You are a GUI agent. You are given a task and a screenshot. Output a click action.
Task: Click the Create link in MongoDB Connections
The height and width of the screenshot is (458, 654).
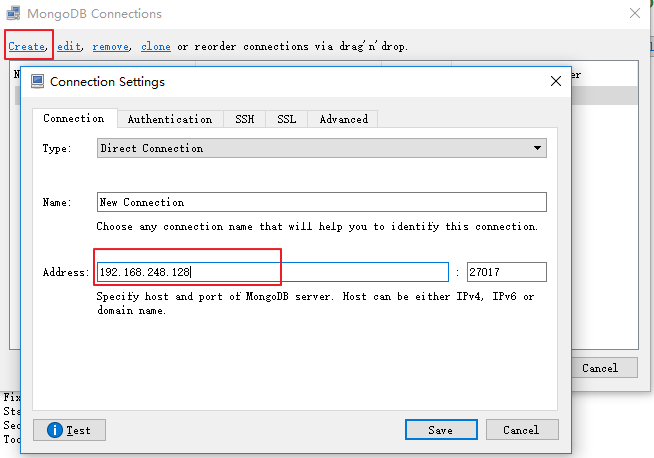[27, 46]
